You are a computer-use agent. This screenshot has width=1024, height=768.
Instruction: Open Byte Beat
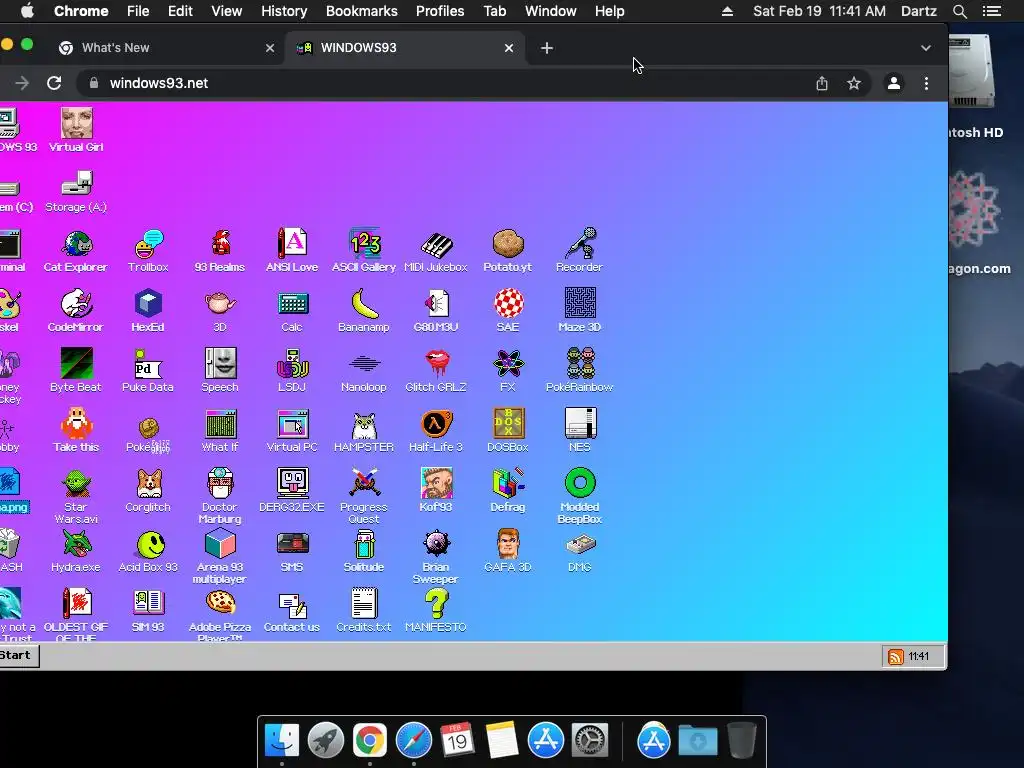[x=76, y=371]
